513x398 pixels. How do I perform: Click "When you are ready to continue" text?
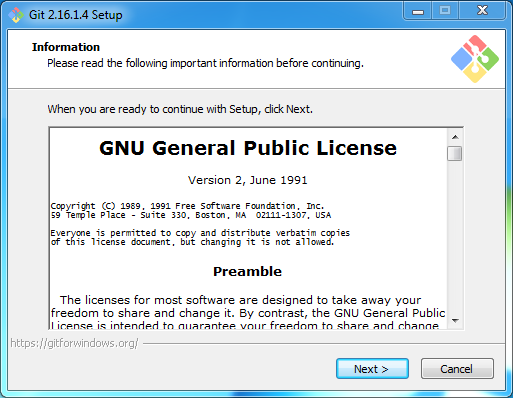pos(180,109)
